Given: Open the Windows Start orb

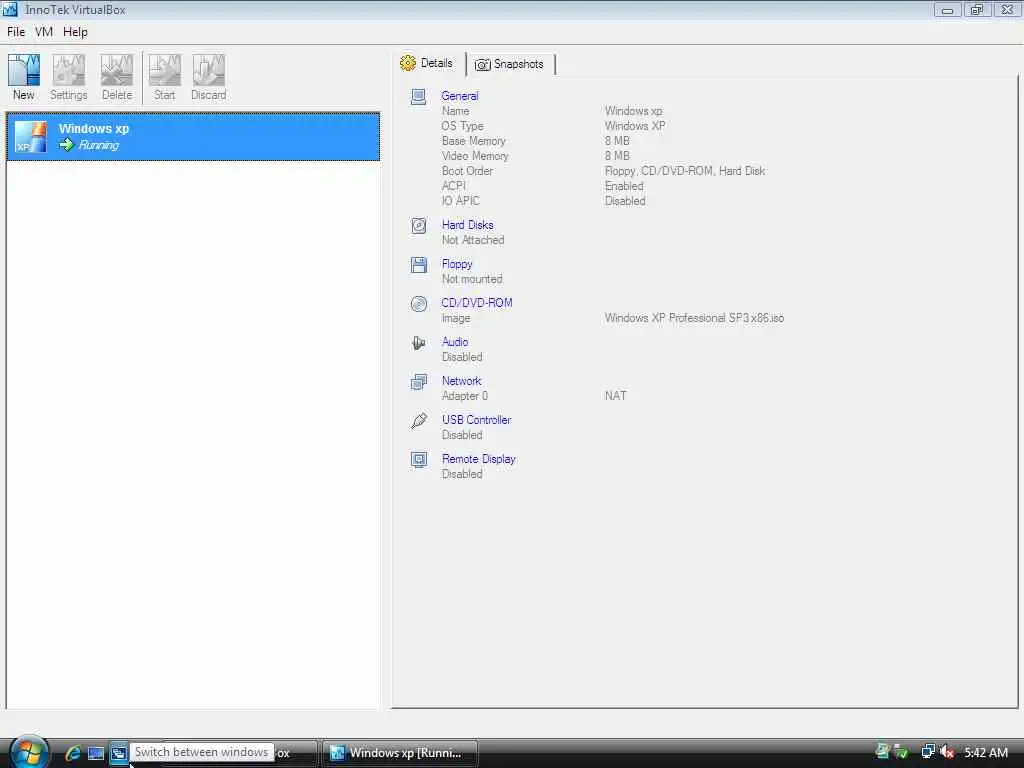Looking at the screenshot, I should 28,752.
